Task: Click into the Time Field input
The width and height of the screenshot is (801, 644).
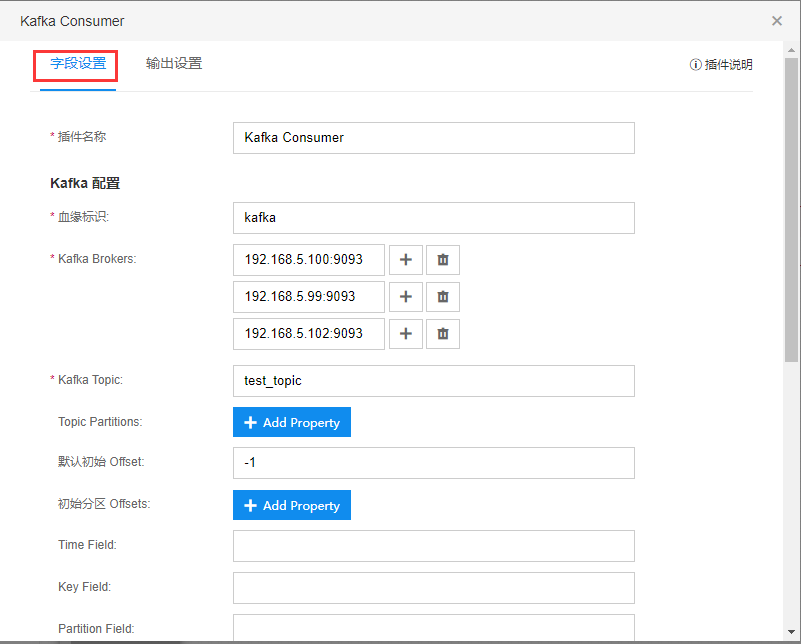Action: [434, 546]
